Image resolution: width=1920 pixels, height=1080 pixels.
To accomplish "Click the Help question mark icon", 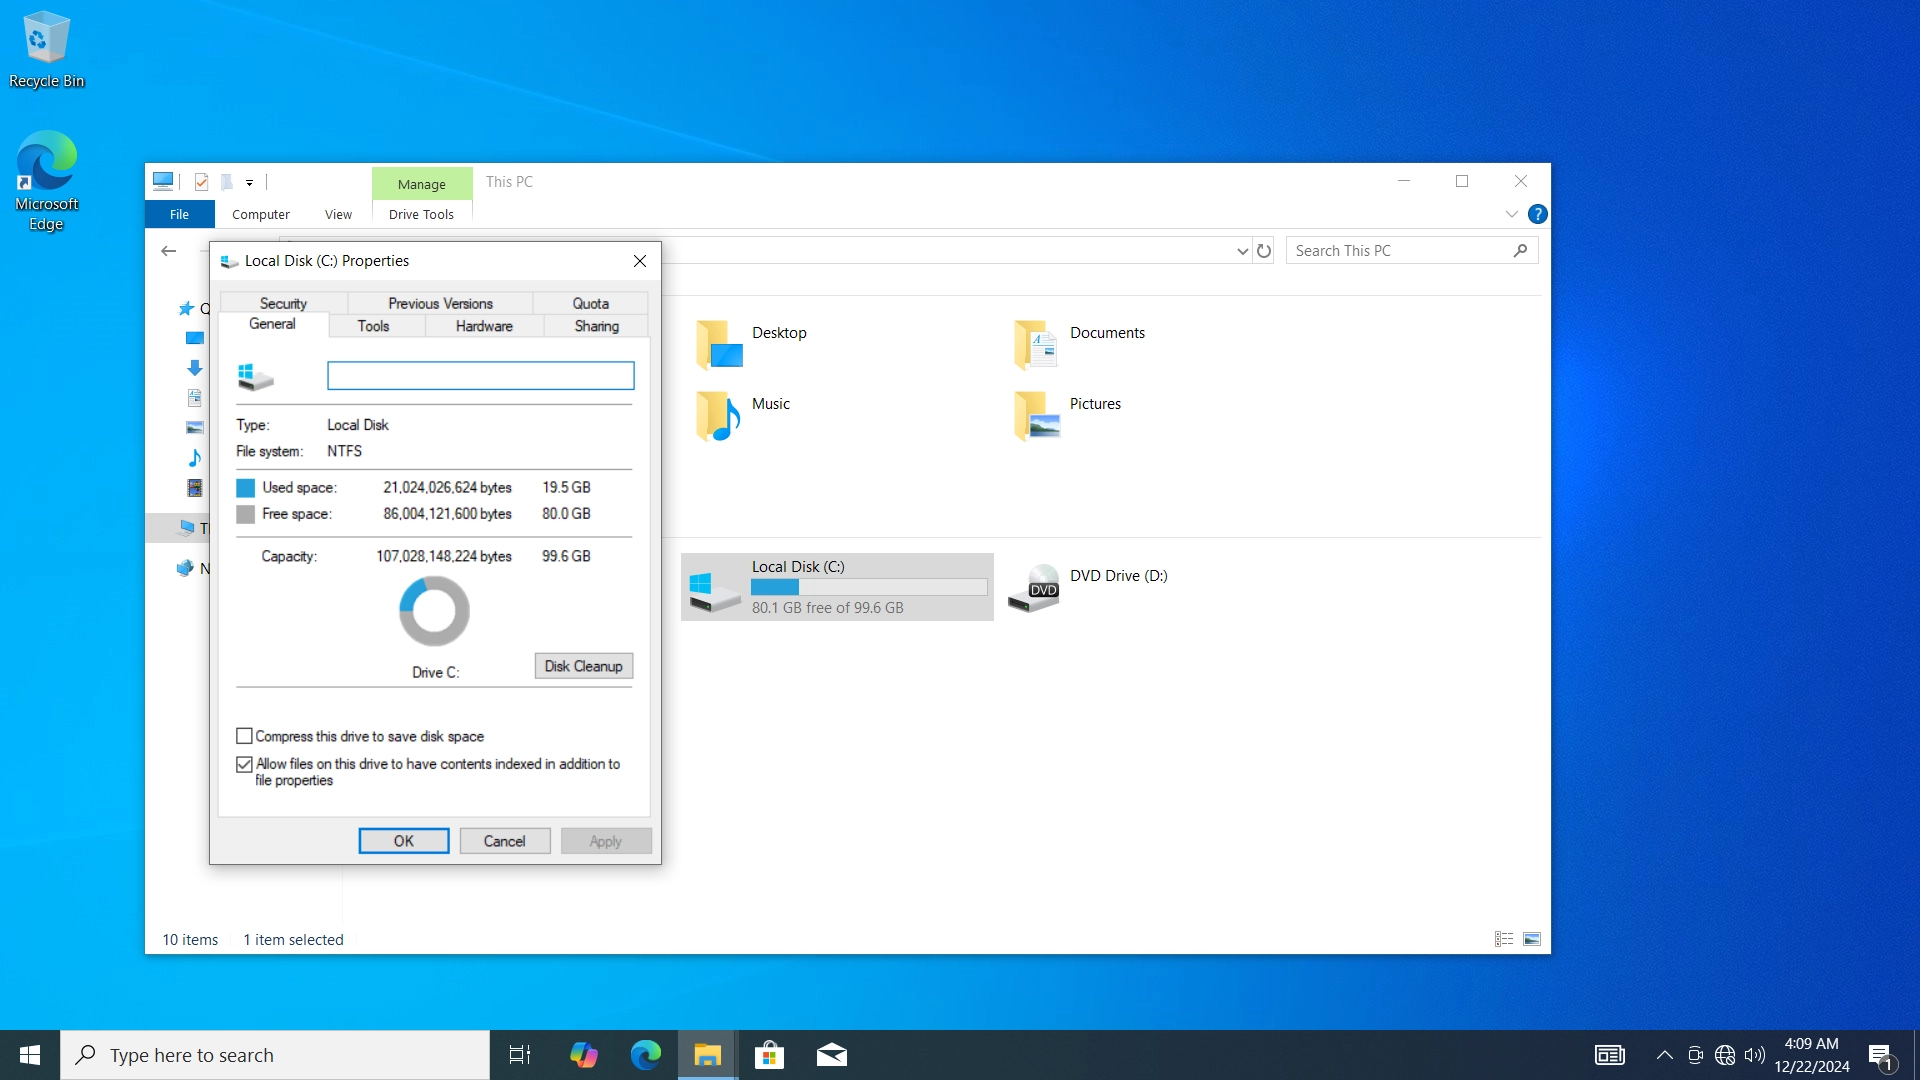I will pos(1538,214).
